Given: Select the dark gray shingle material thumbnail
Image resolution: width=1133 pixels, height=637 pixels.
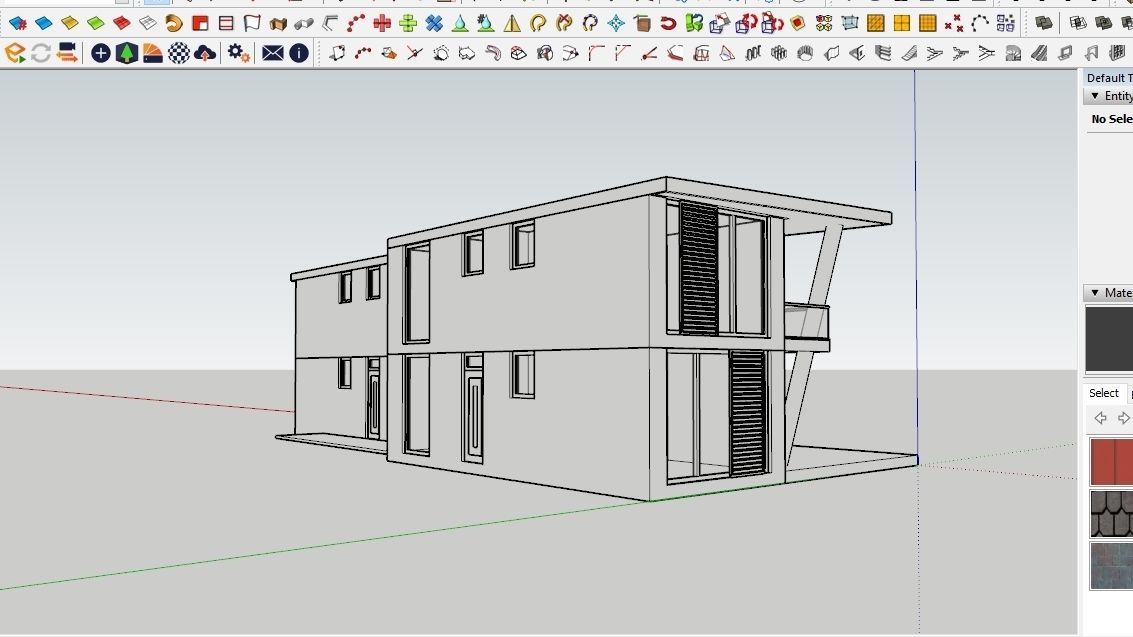Looking at the screenshot, I should click(x=1111, y=514).
